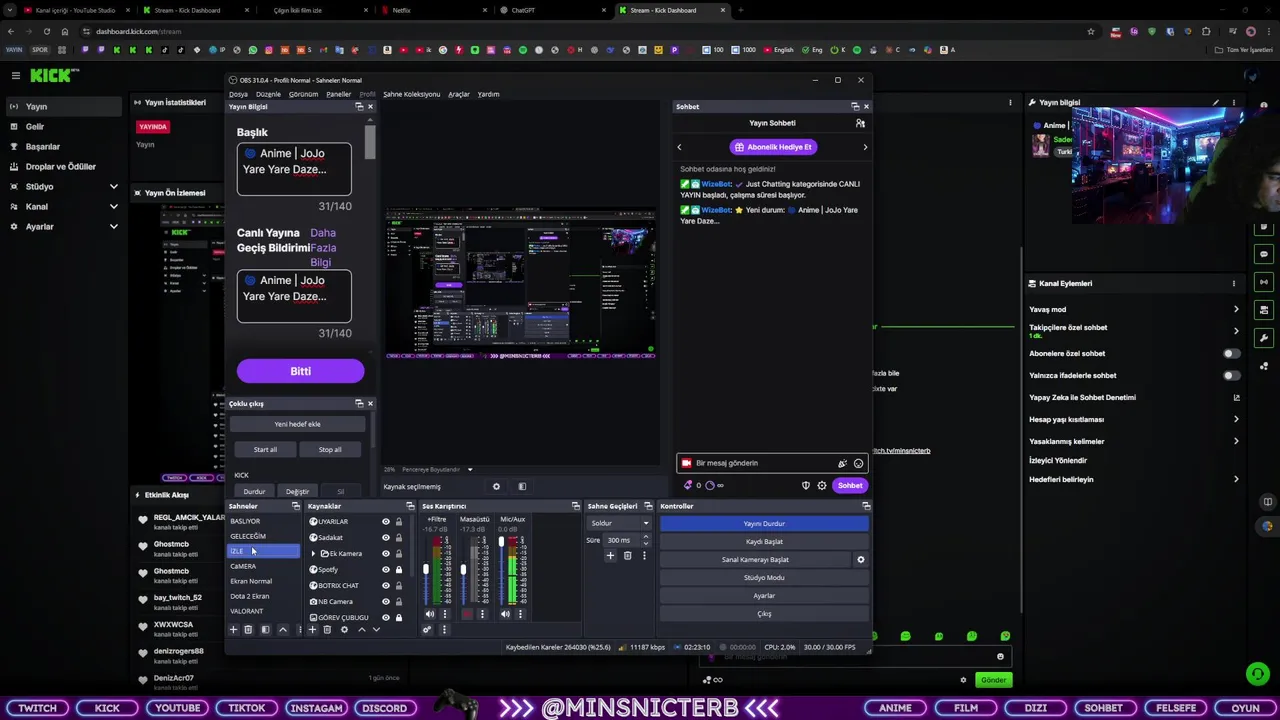This screenshot has height=720, width=1280.
Task: Open scene filters icon in the Sahneler toolbar
Action: (x=265, y=629)
